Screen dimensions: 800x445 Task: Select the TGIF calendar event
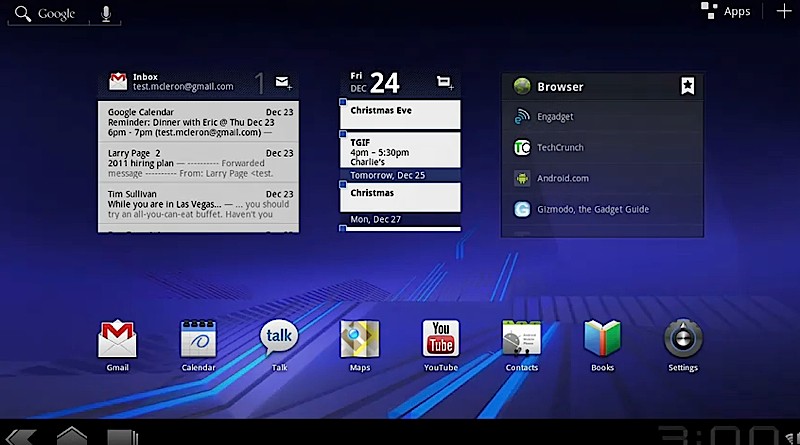400,149
